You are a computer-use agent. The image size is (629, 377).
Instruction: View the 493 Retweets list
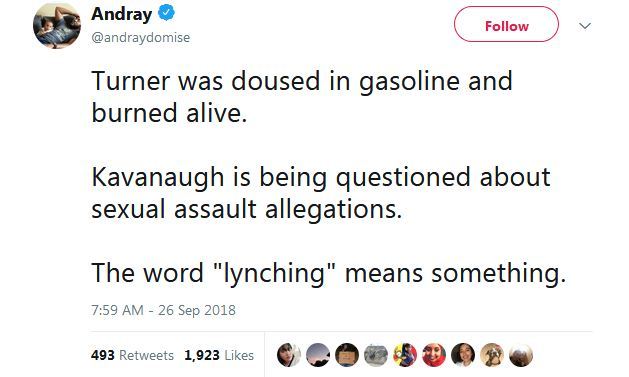[x=132, y=355]
